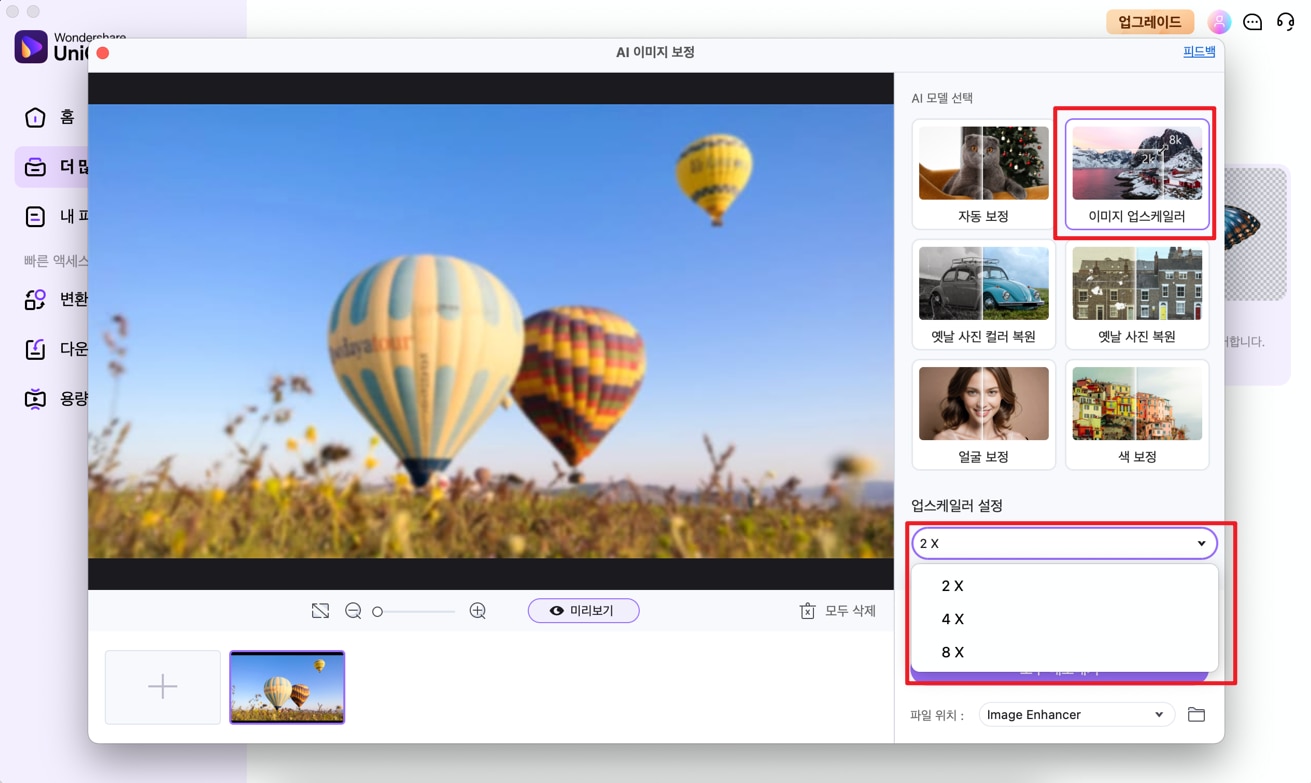Choose the 2 X upscale option
The width and height of the screenshot is (1311, 783).
[x=1064, y=586]
